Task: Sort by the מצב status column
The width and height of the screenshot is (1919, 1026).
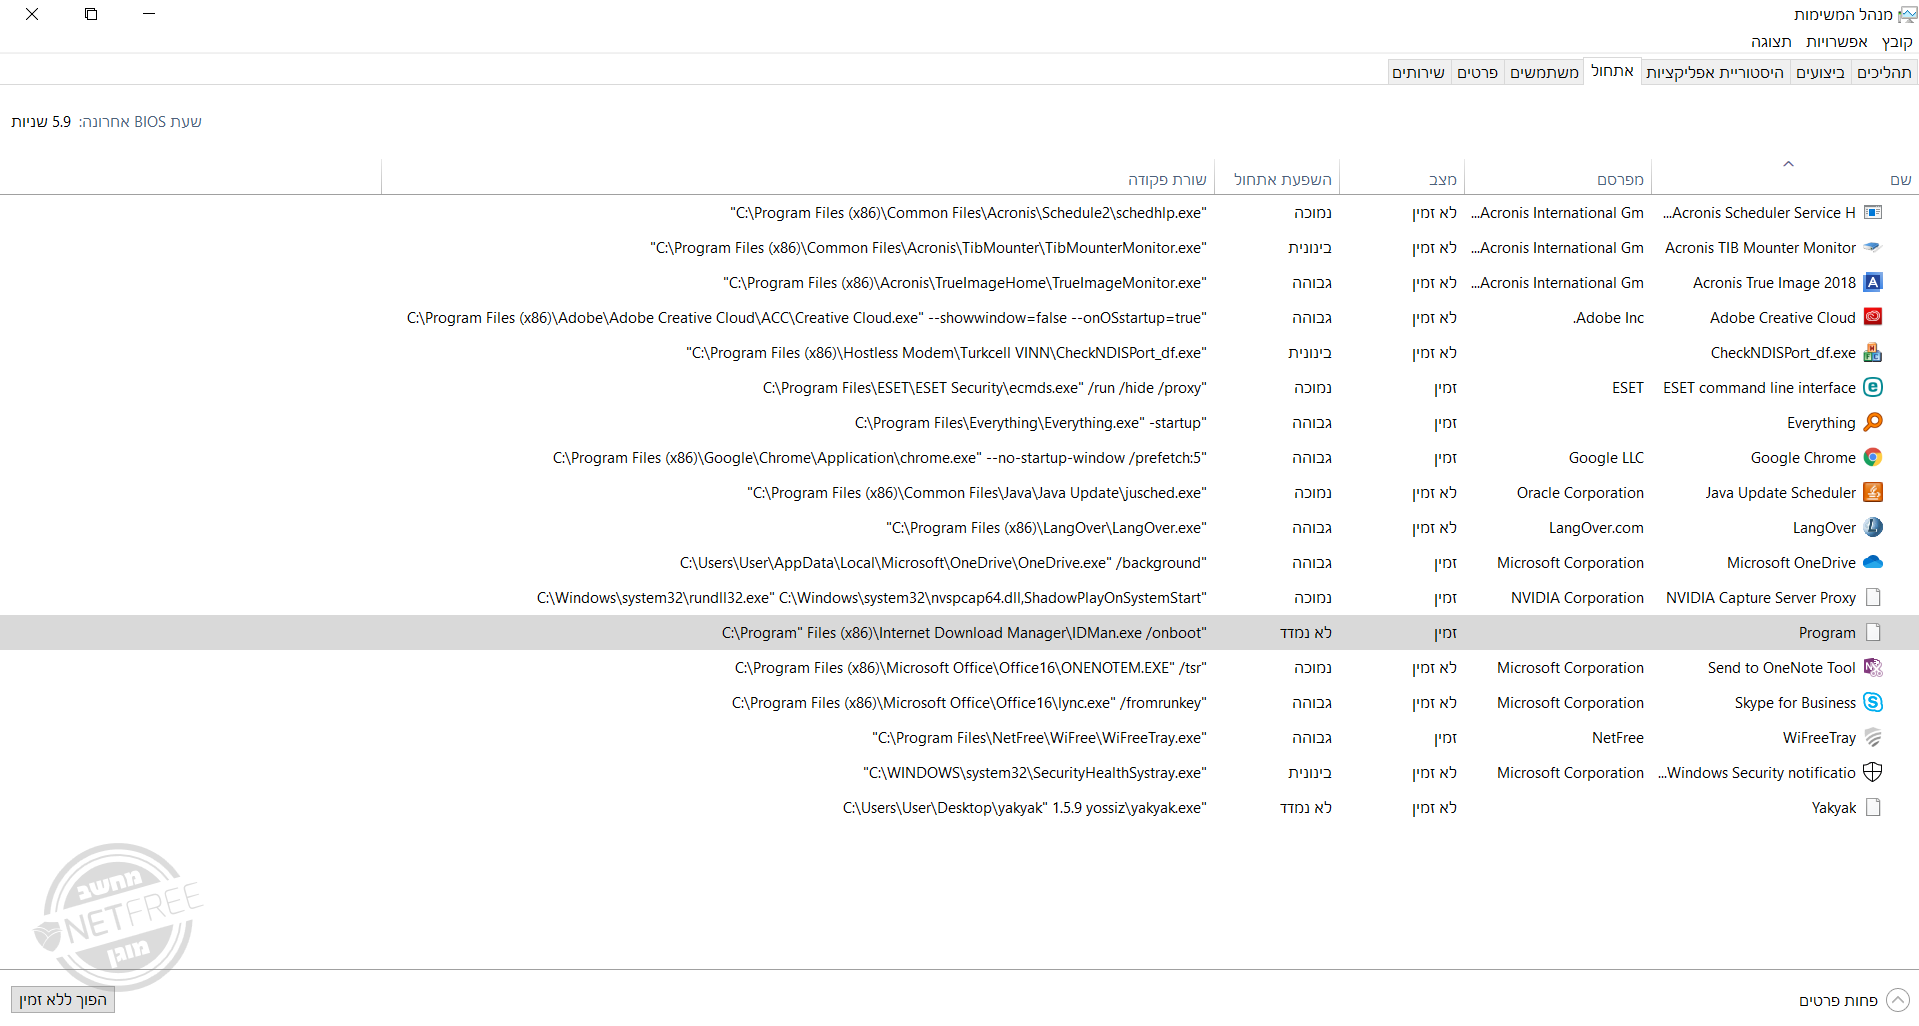Action: pos(1402,177)
